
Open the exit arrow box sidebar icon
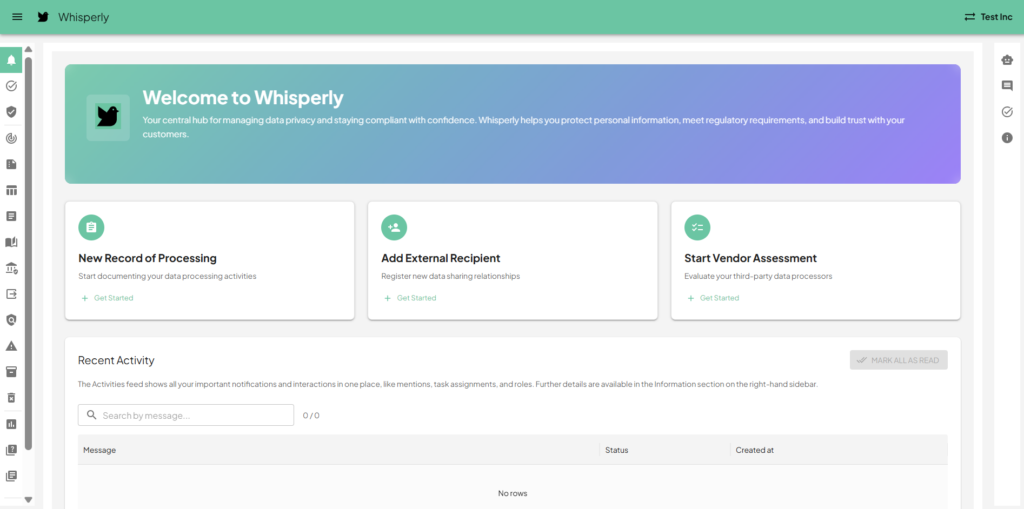[11, 294]
